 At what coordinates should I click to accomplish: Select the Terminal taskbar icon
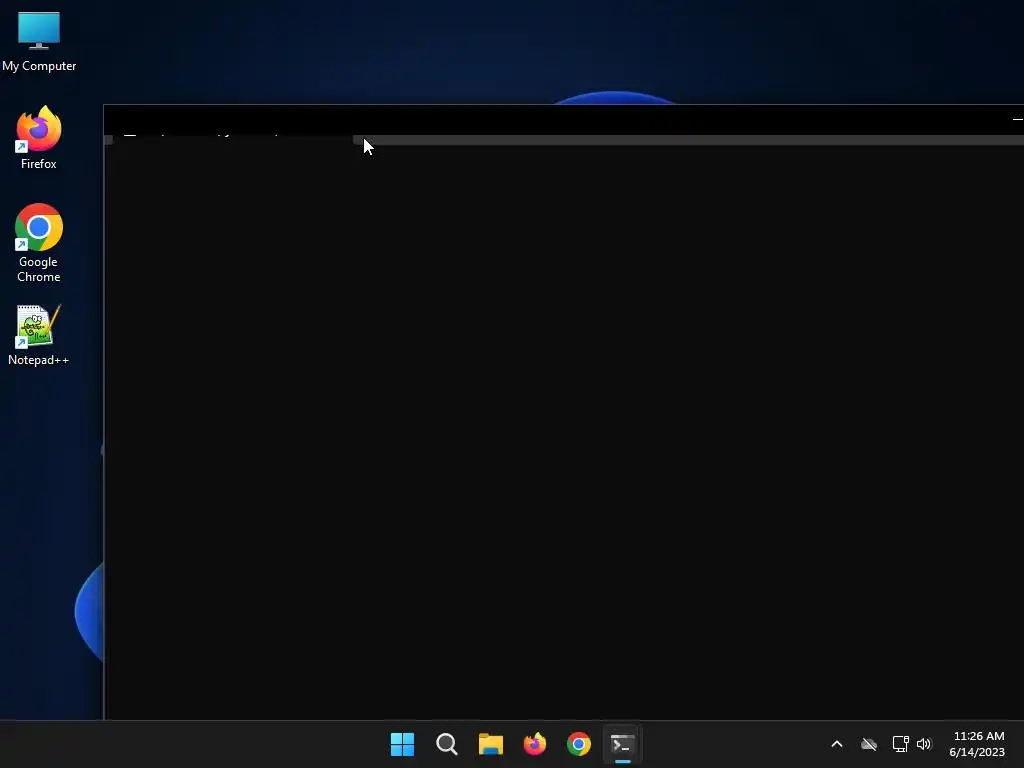(x=622, y=744)
